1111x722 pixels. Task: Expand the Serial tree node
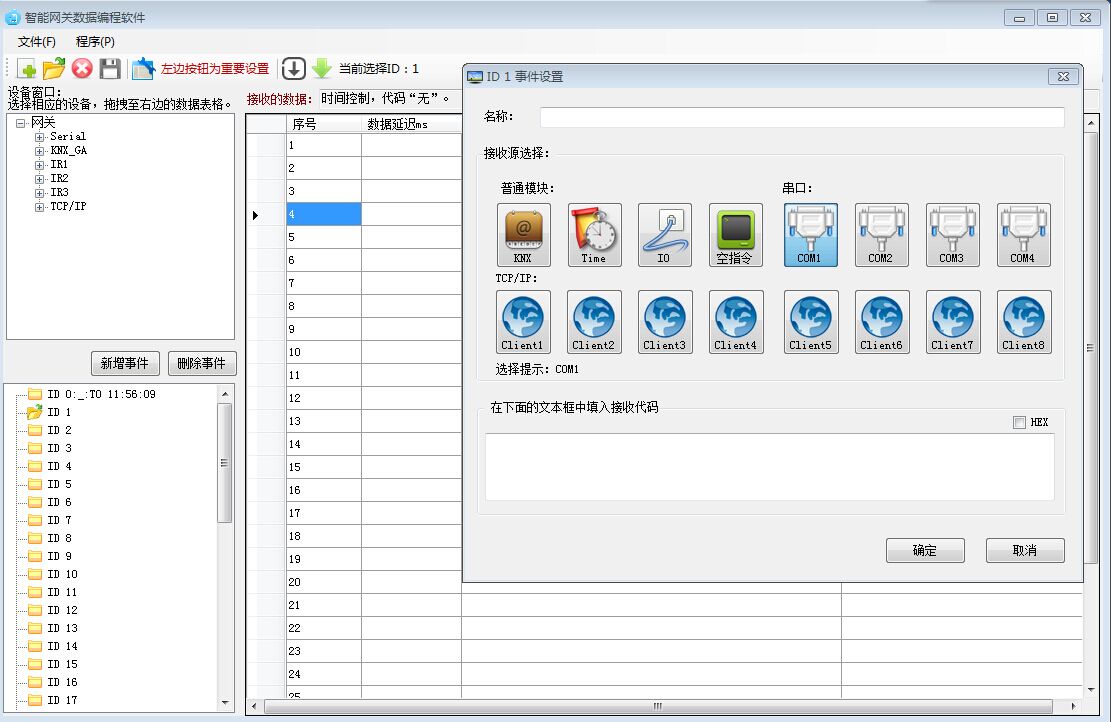(40, 137)
